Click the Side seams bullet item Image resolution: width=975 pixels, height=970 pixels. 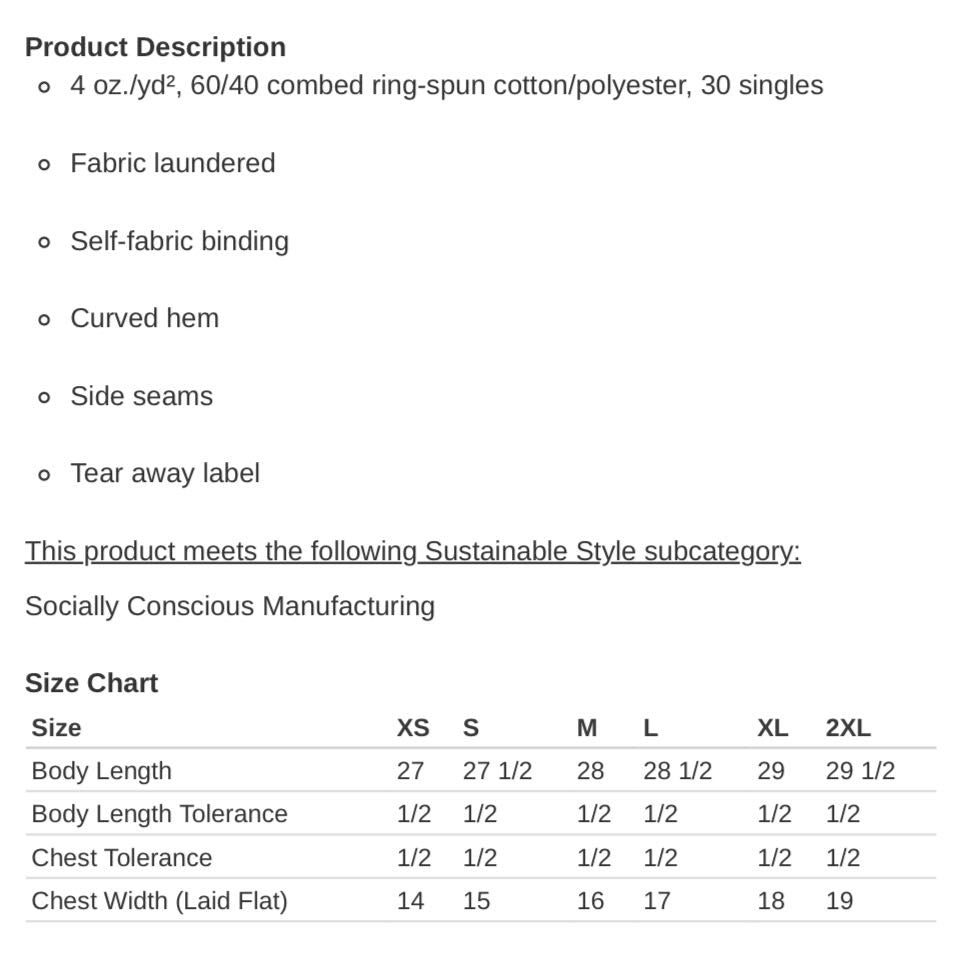(x=141, y=396)
